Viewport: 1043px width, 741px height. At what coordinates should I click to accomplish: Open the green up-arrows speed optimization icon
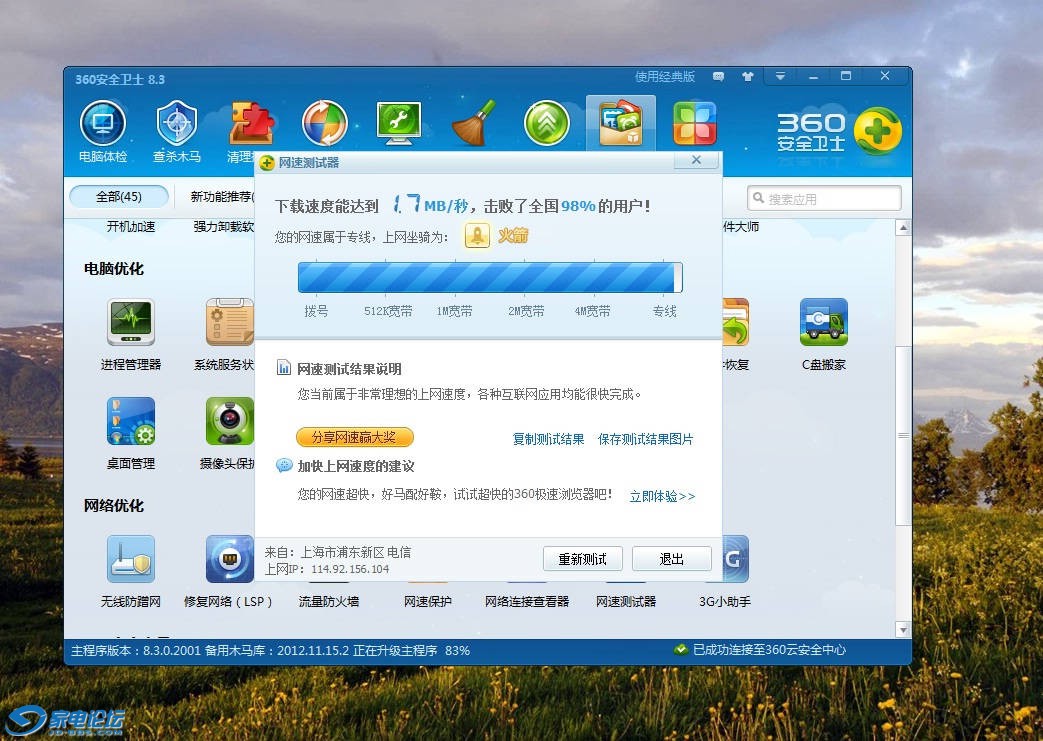pyautogui.click(x=547, y=124)
